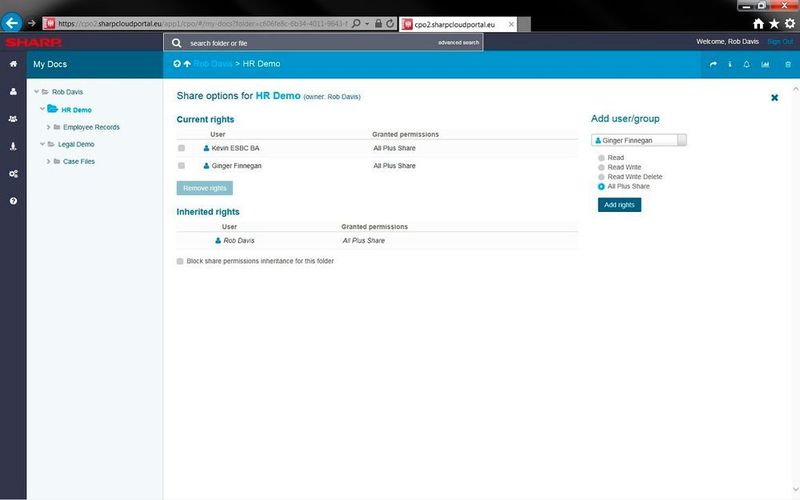Click the up arrow icon in breadcrumb
This screenshot has width=800, height=500.
(x=187, y=64)
